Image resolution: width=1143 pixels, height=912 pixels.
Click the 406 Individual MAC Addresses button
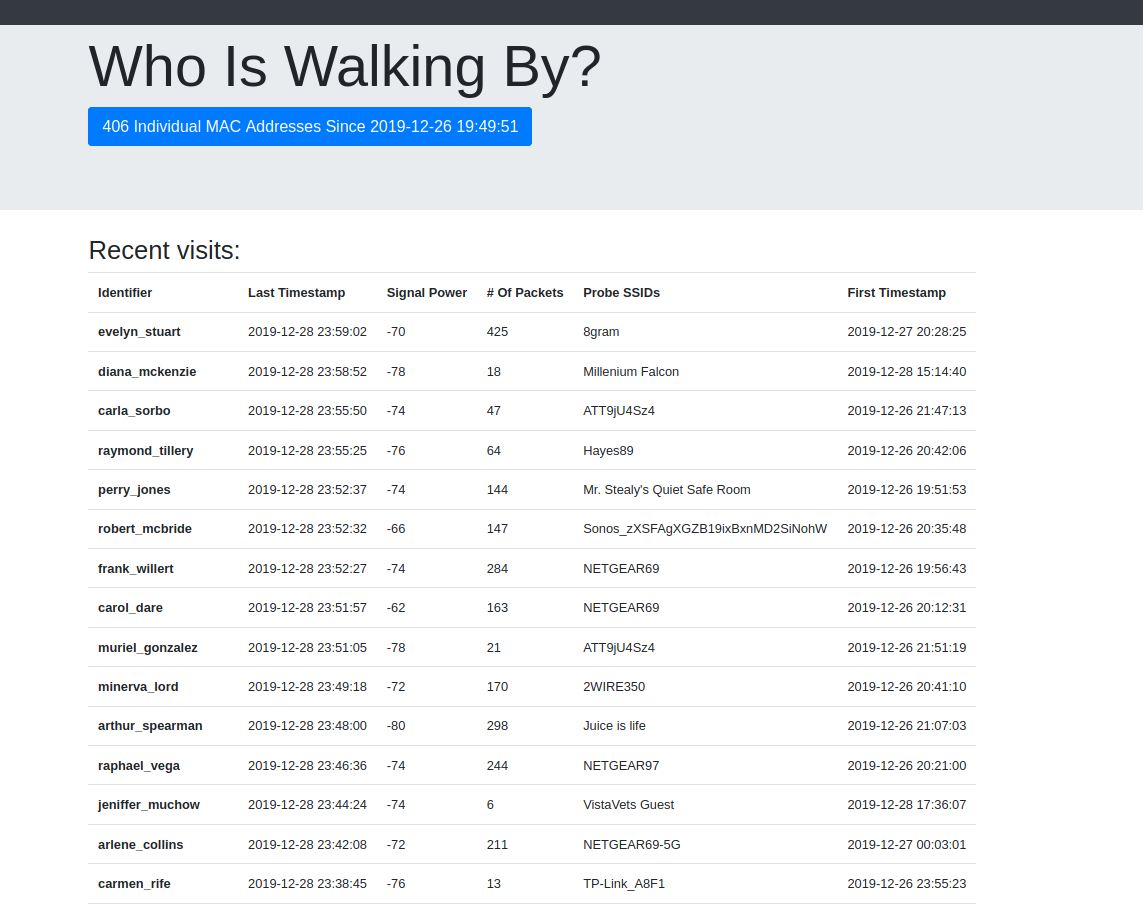(310, 126)
